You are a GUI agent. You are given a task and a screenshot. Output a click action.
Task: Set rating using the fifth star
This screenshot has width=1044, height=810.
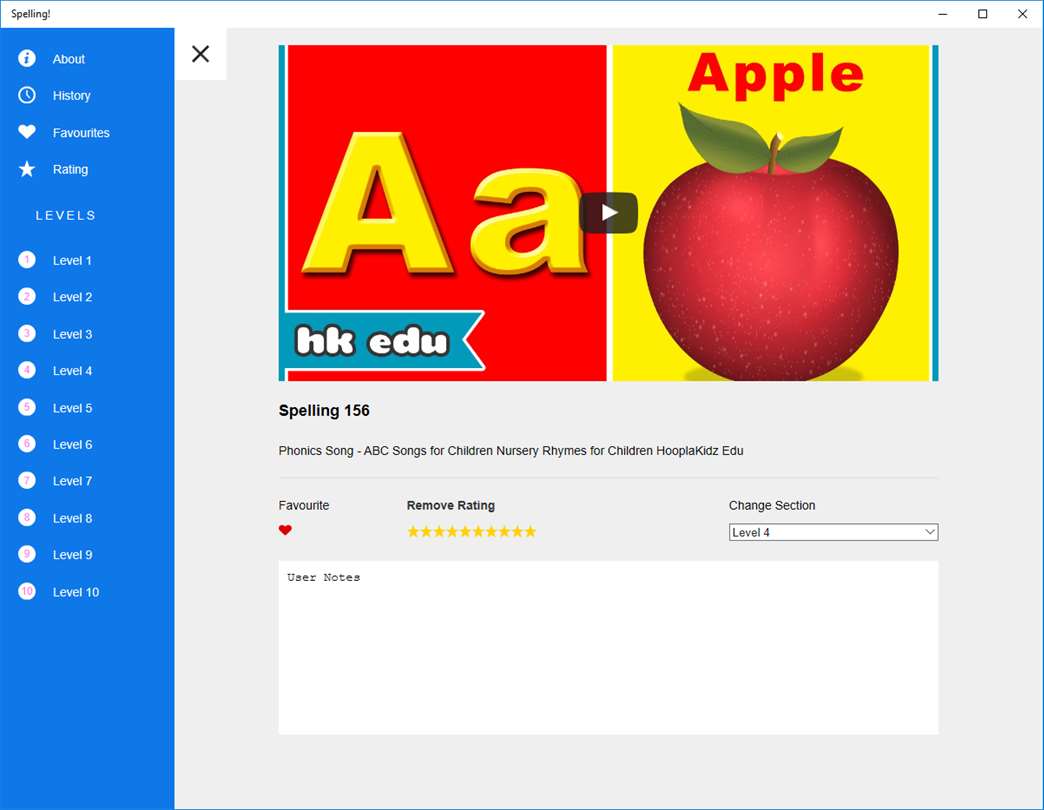tap(465, 531)
